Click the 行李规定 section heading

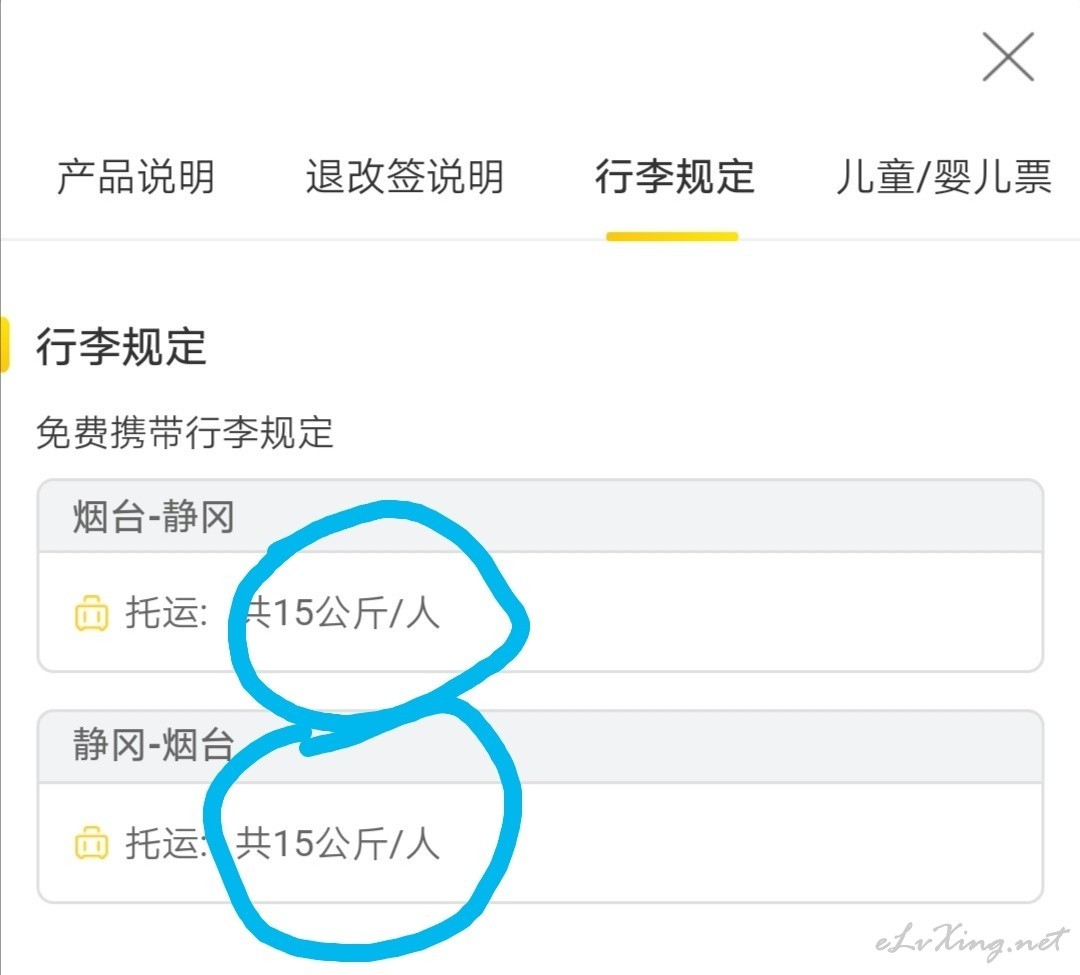tap(121, 346)
